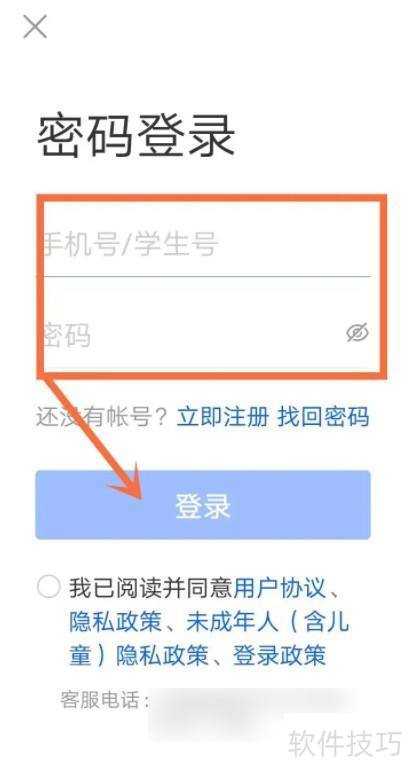Open the 未成年人（含儿童）隐私政策 link
Image resolution: width=406 pixels, height=774 pixels.
coord(209,639)
